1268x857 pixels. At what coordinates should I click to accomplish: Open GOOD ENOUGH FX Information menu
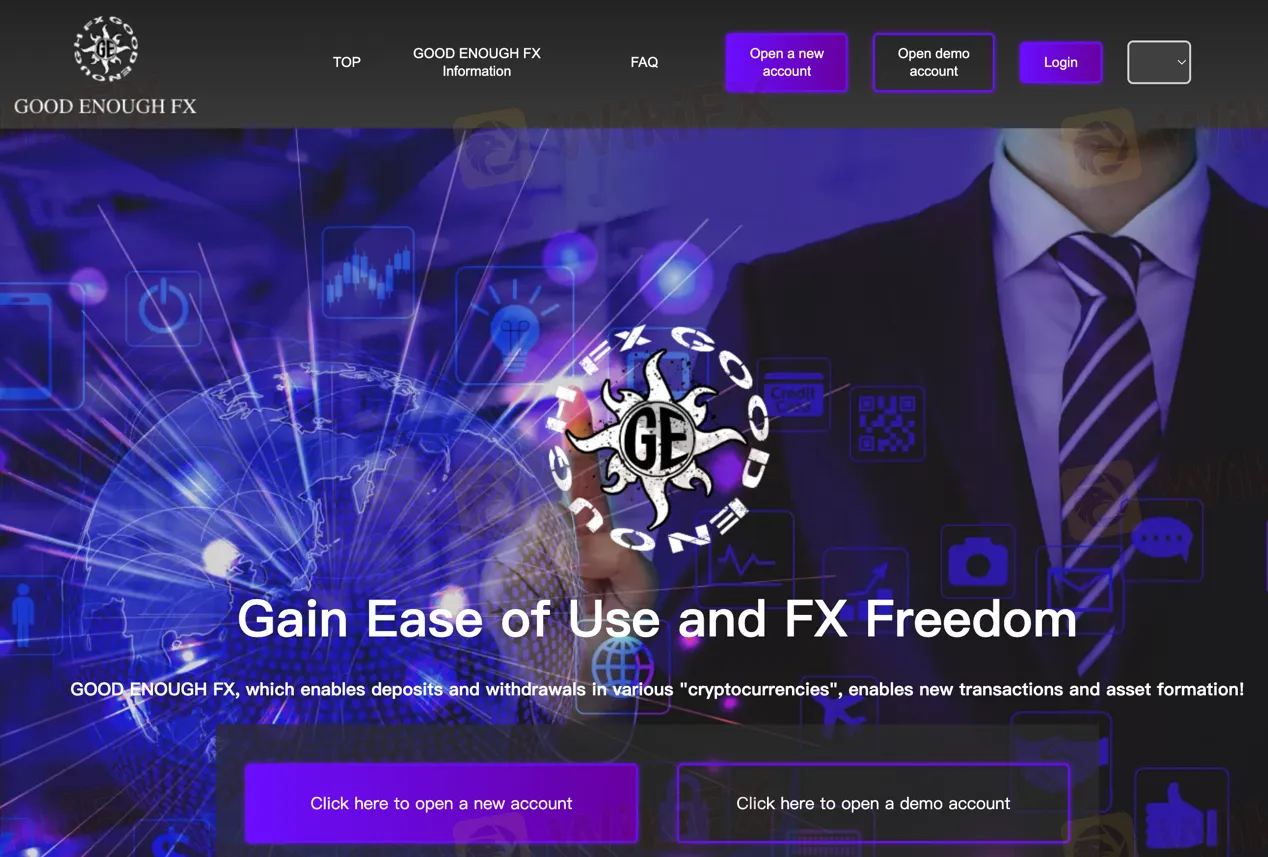point(477,62)
